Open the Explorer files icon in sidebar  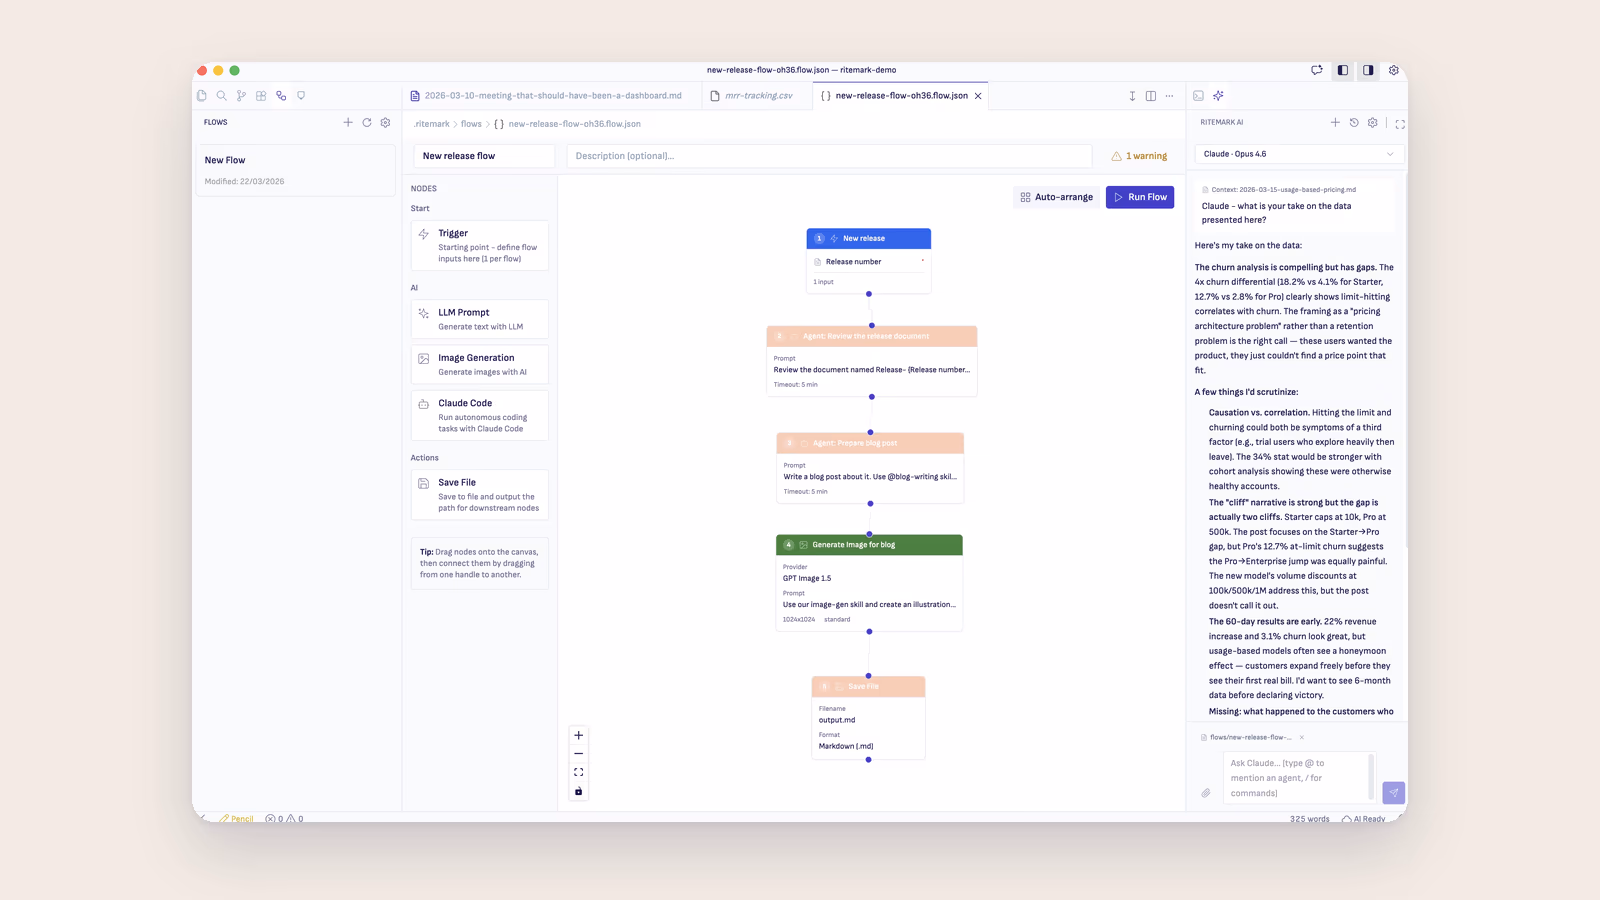[x=202, y=96]
